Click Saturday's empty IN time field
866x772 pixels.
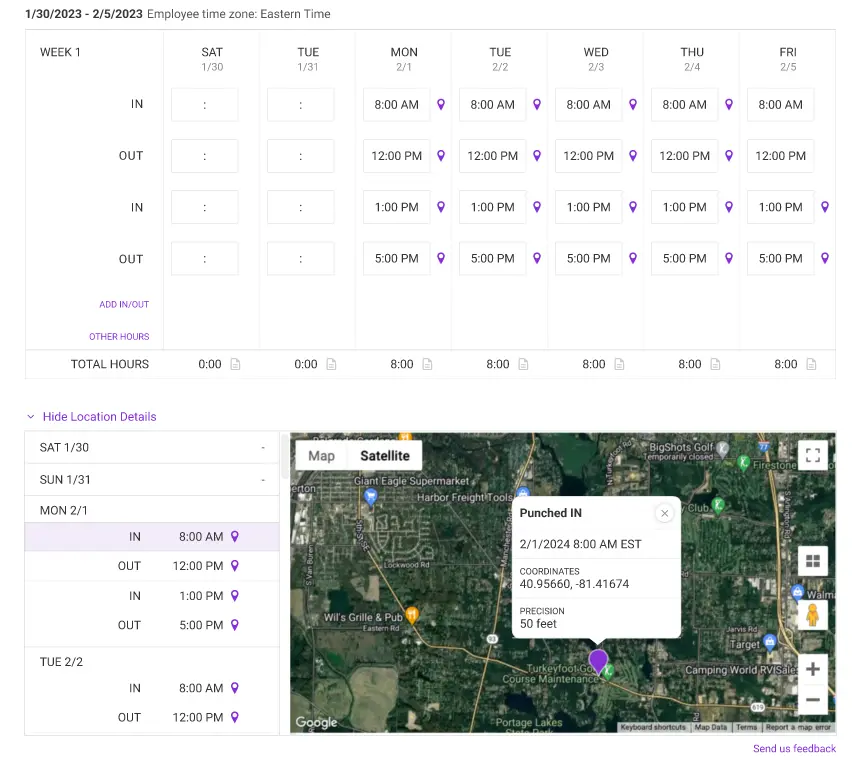click(204, 105)
